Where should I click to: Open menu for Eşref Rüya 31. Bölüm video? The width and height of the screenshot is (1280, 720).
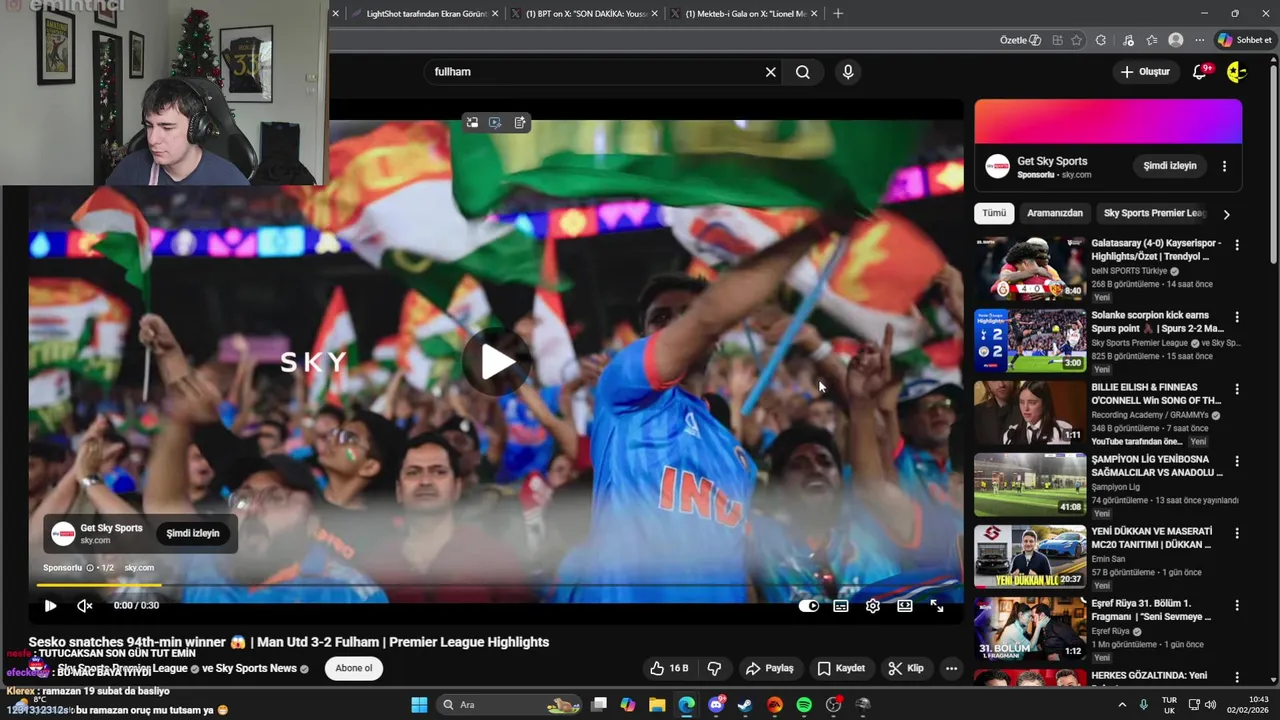(x=1237, y=605)
